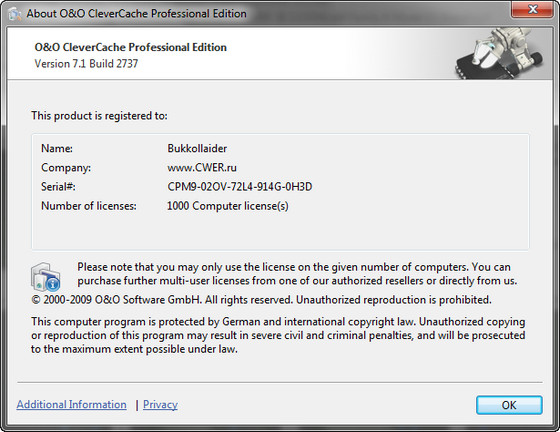560x432 pixels.
Task: Click the company value www.CWER.ru
Action: 202,167
